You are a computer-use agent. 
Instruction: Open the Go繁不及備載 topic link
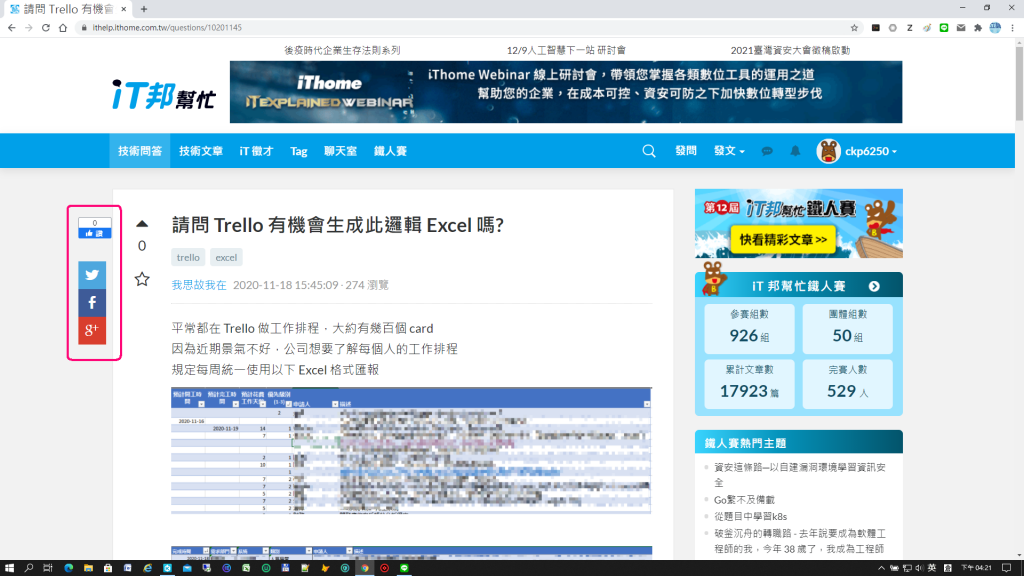coord(744,500)
